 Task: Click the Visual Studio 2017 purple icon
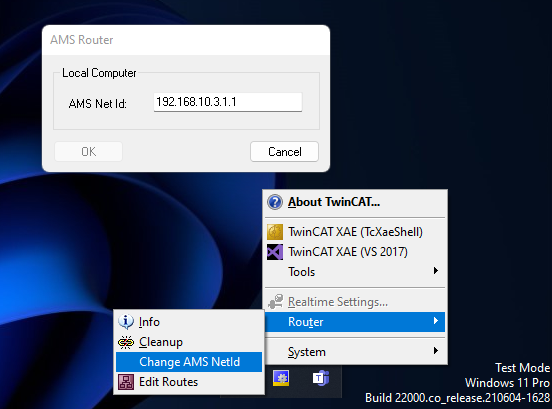tap(275, 252)
